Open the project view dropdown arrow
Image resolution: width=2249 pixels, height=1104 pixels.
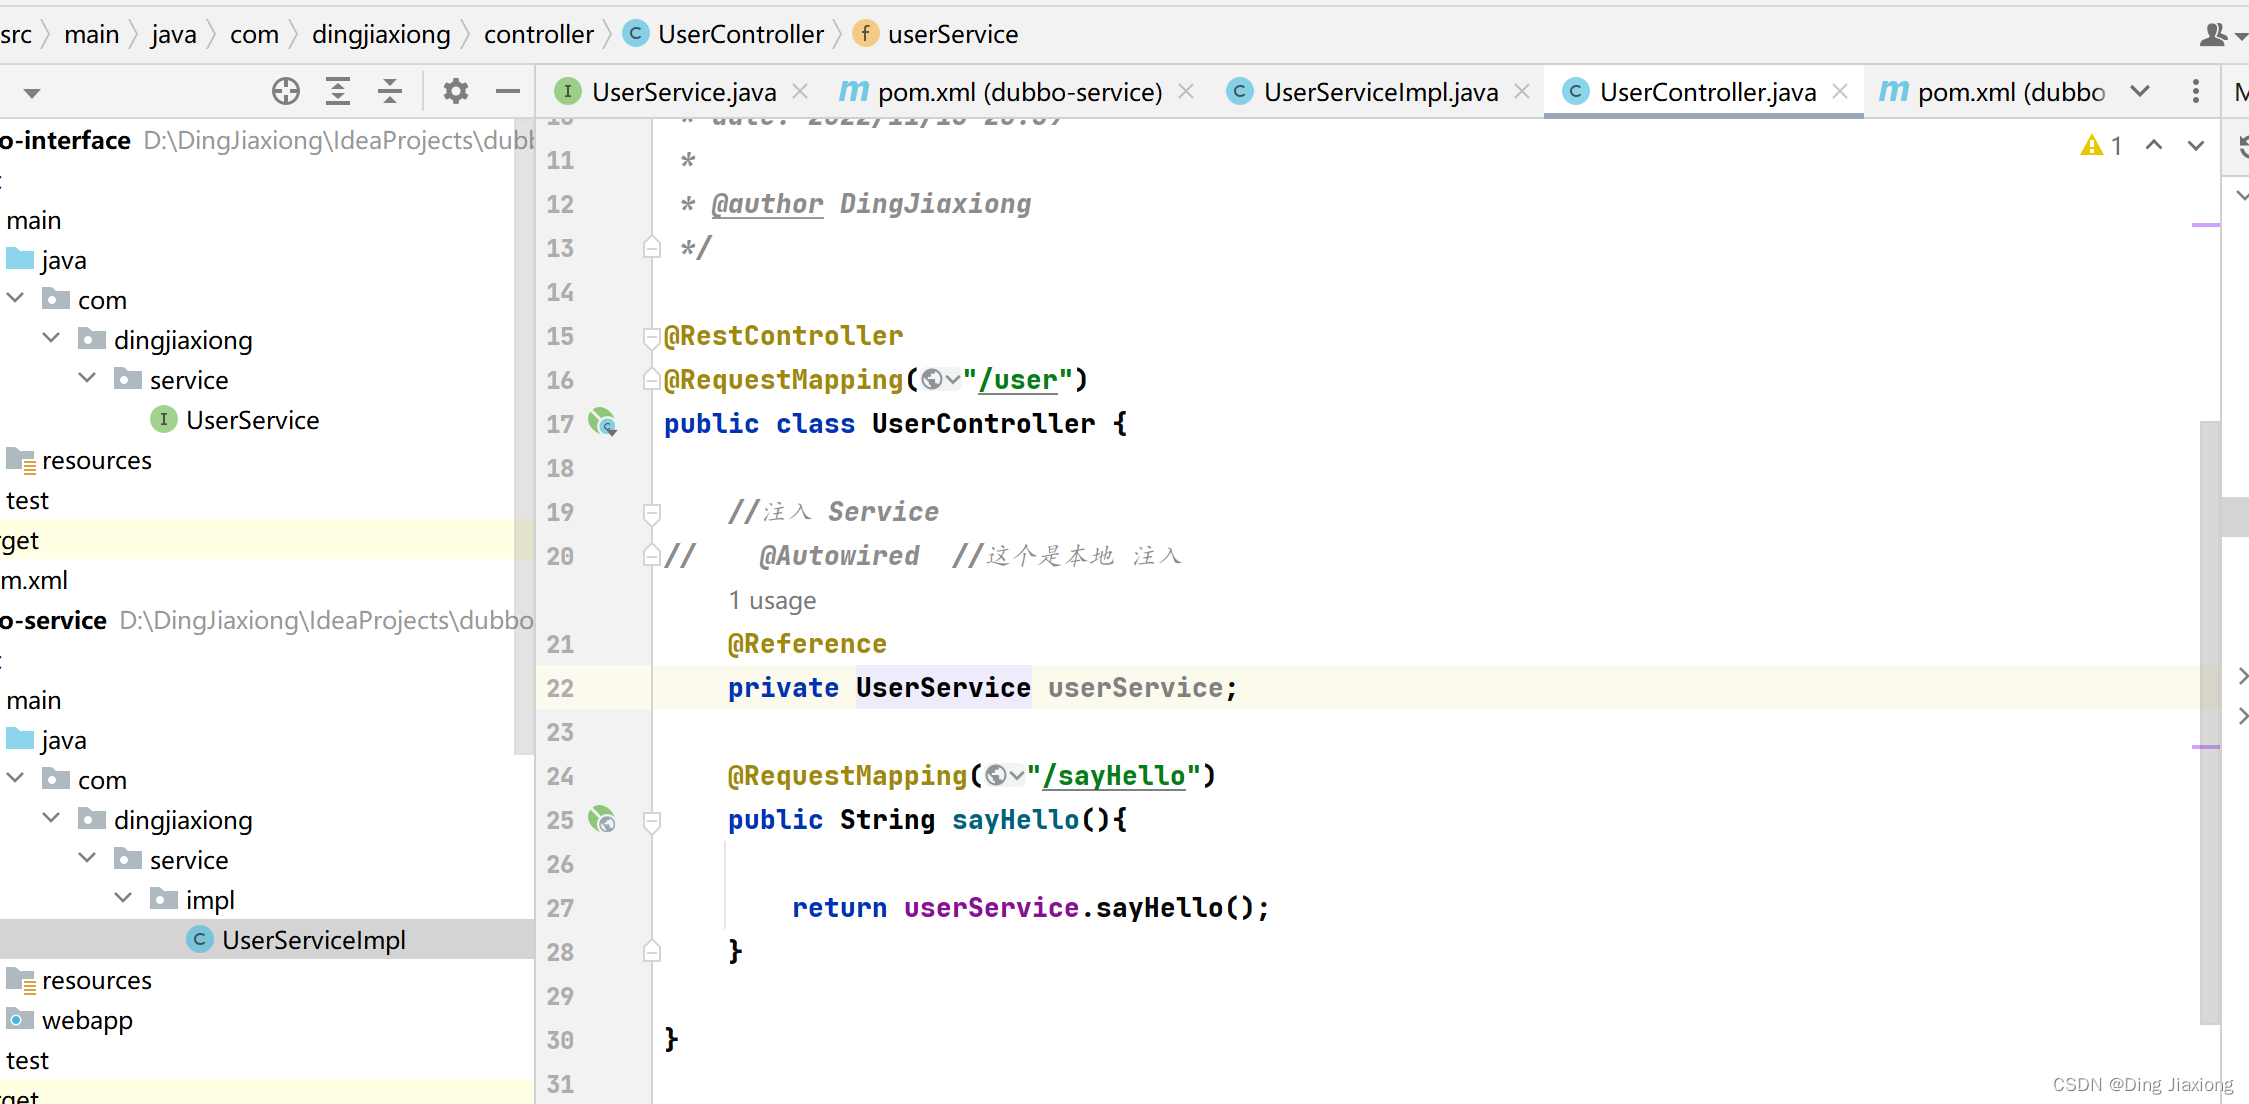[x=32, y=93]
